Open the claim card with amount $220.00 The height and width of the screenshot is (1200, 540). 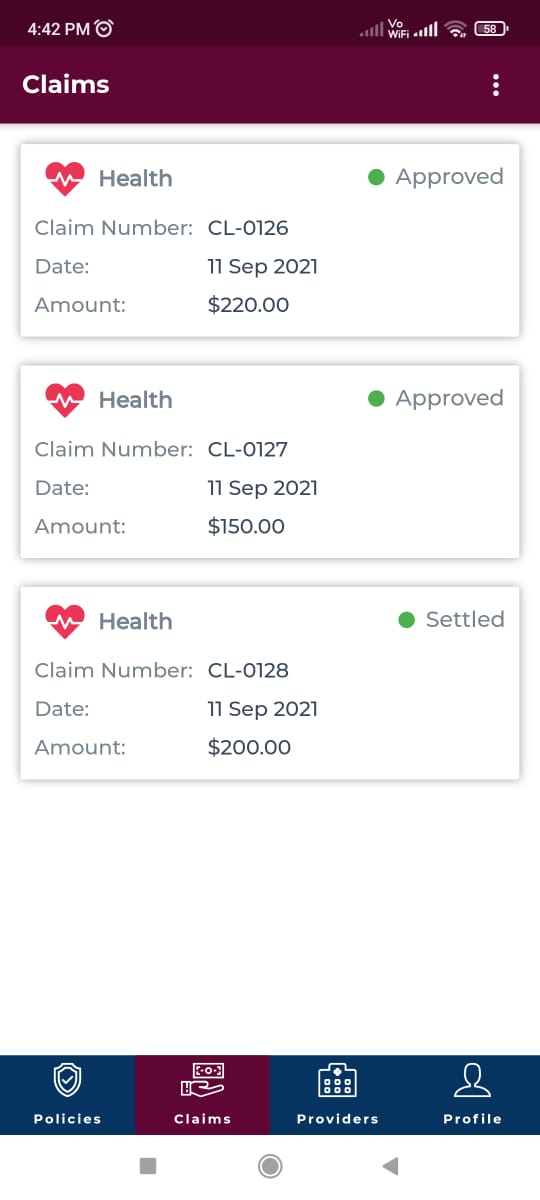point(270,240)
